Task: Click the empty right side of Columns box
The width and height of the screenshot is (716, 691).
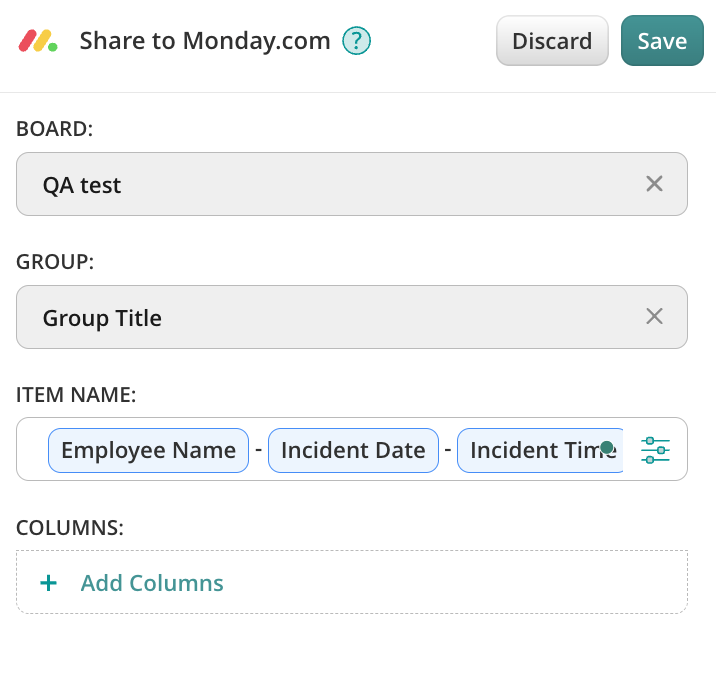Action: tap(500, 583)
